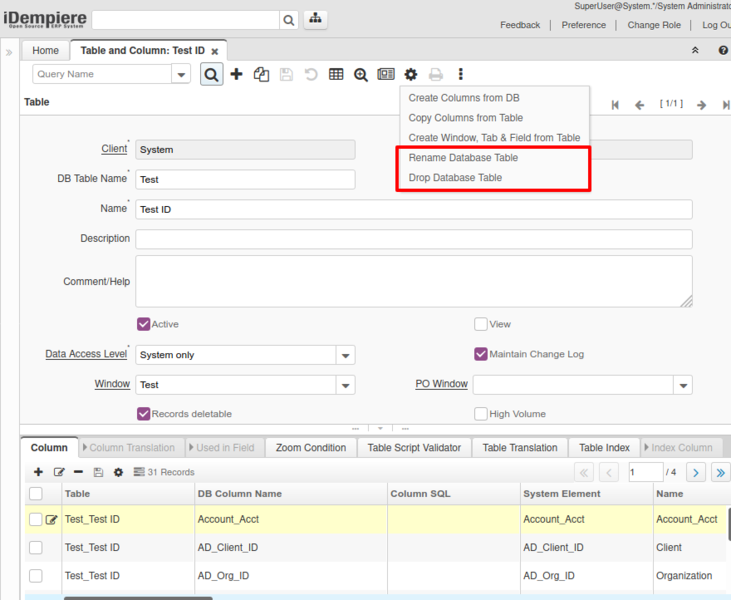Uncheck the Active checkbox
Image resolution: width=731 pixels, height=600 pixels.
(x=143, y=324)
